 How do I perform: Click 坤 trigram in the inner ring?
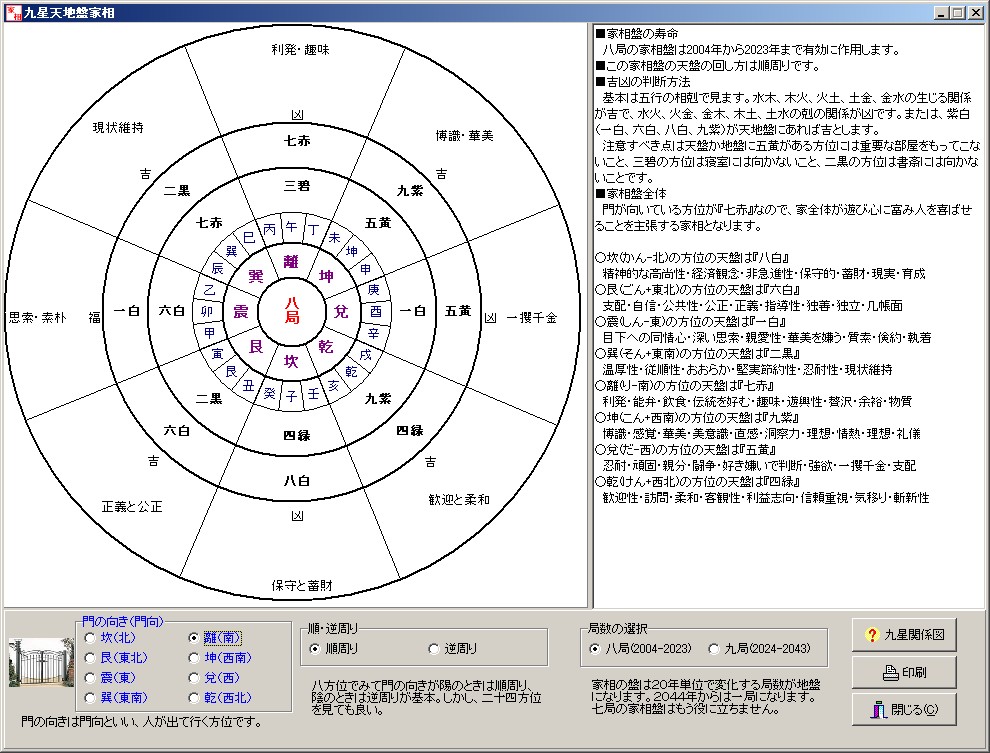tap(326, 276)
